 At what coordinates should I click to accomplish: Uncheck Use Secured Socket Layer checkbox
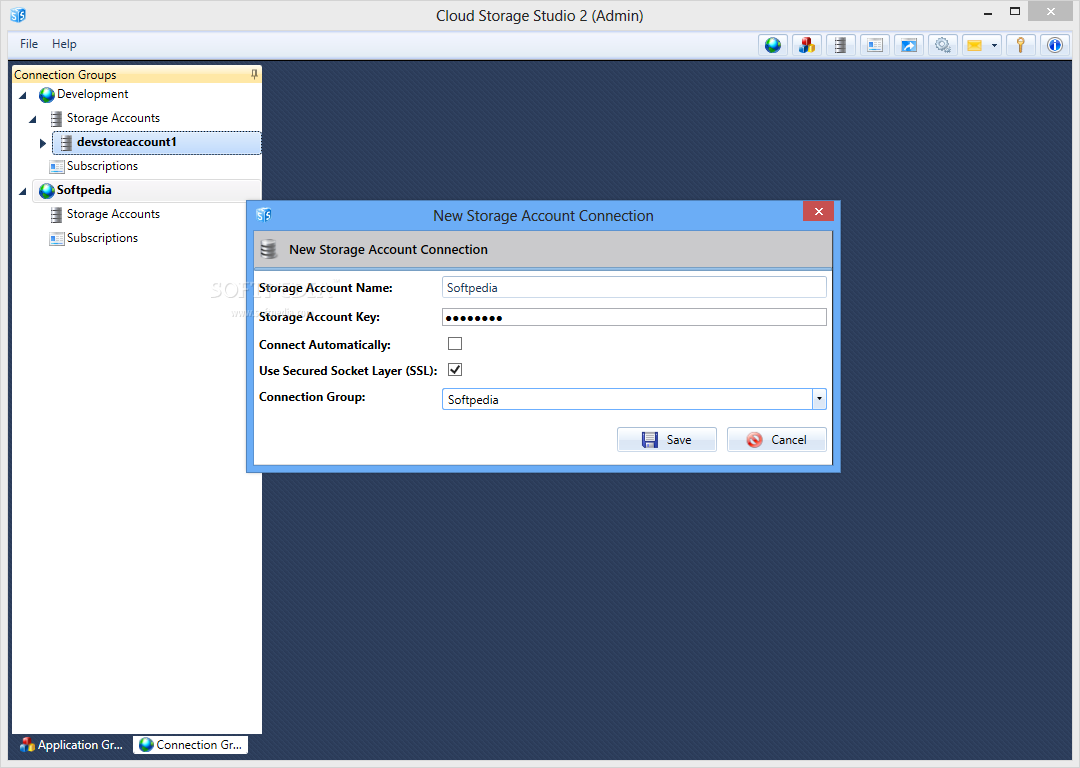pos(455,370)
